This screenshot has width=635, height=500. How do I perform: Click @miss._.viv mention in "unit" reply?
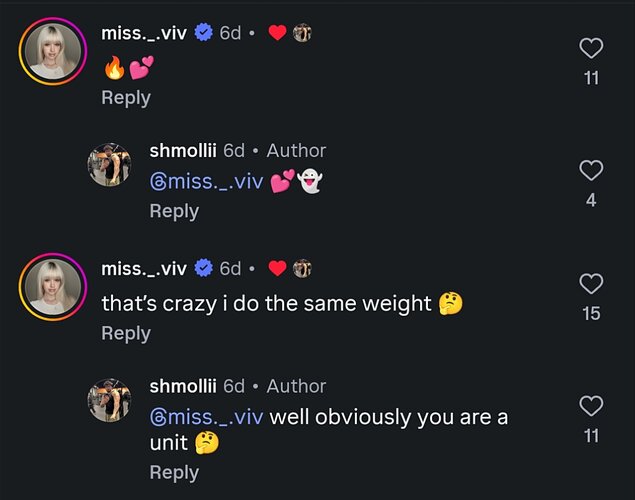coord(207,417)
